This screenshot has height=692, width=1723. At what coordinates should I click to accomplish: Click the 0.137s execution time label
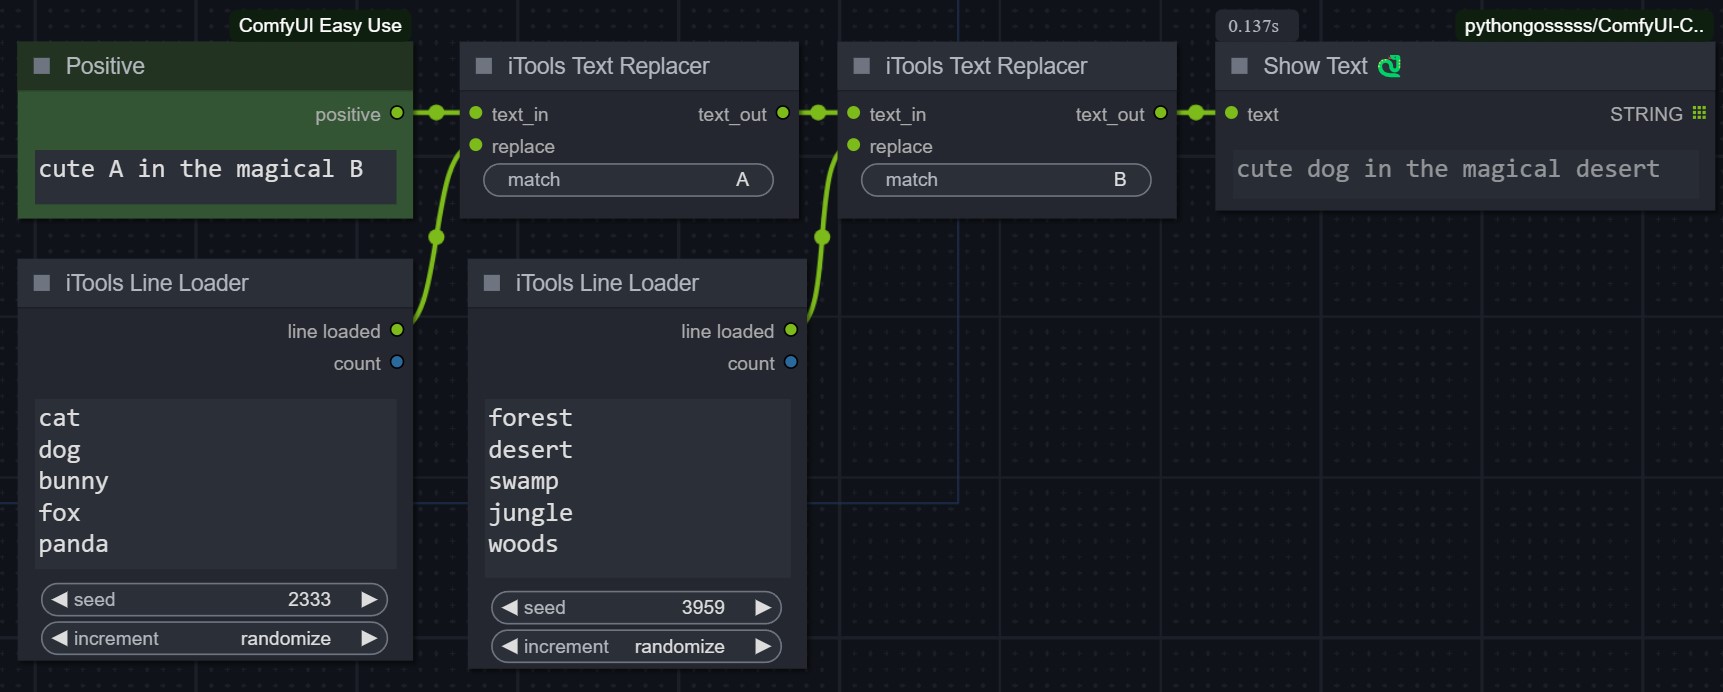coord(1254,26)
